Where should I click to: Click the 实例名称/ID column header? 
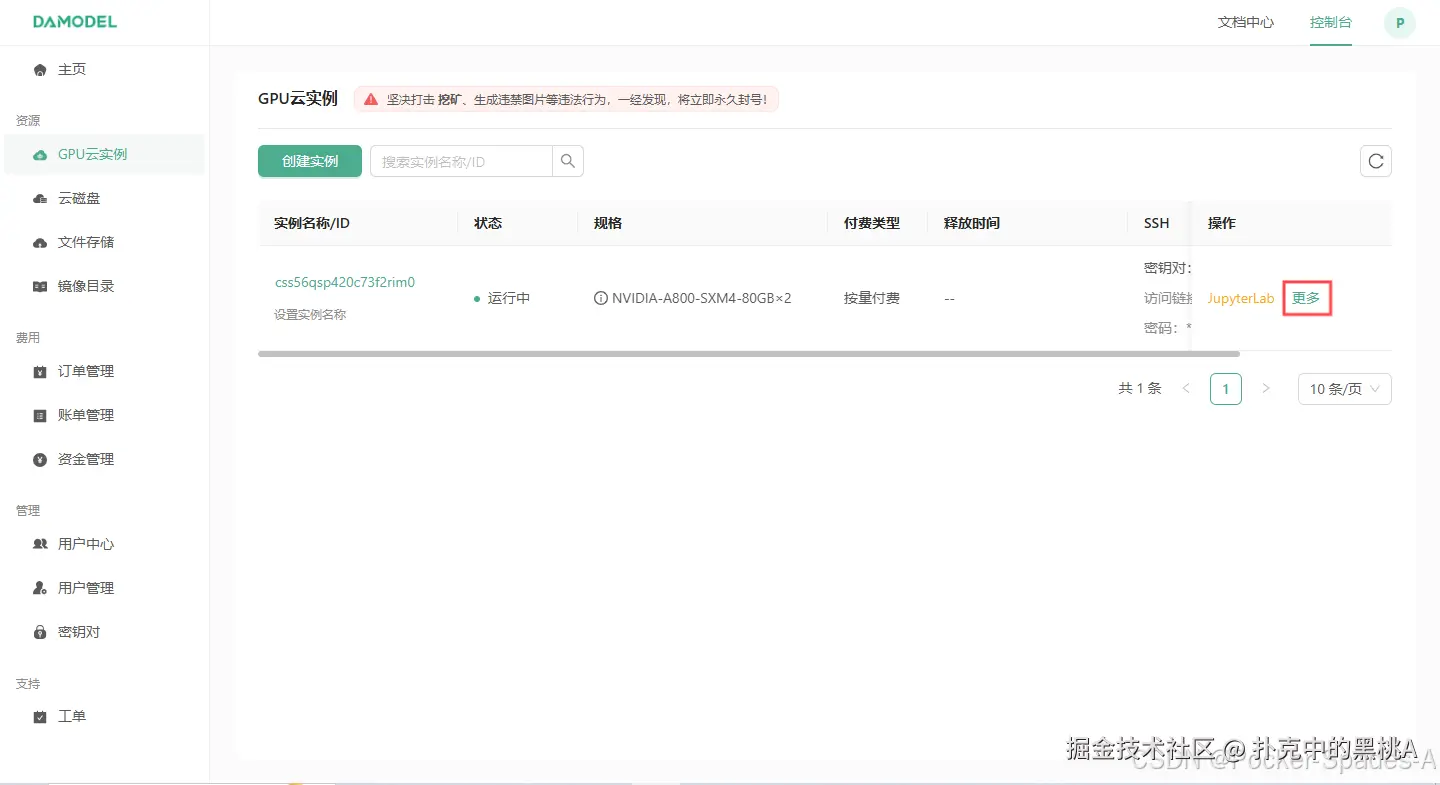[312, 223]
